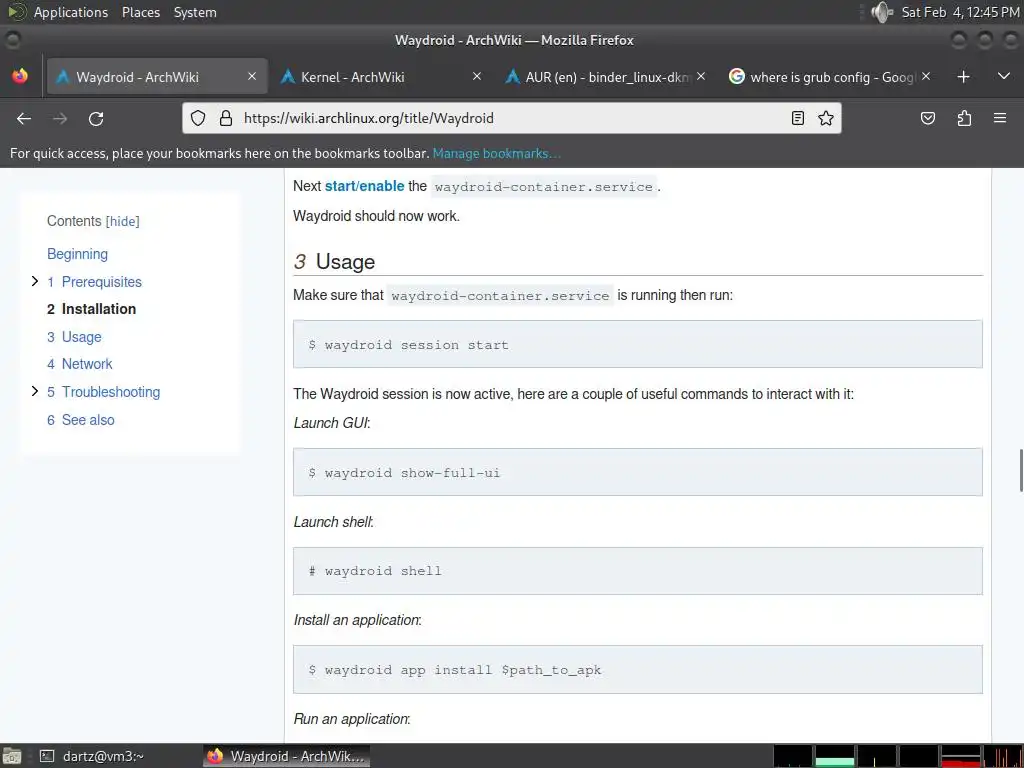Close the Kernel - ArchWiki tab
1024x768 pixels.
[x=477, y=76]
